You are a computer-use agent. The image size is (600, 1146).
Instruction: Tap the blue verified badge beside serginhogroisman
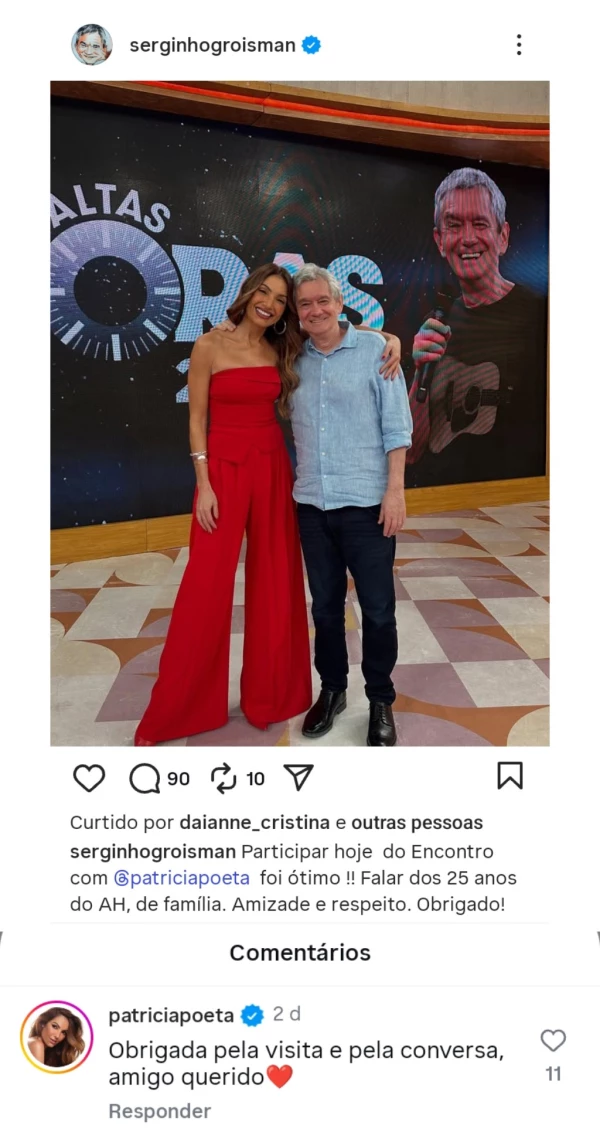[311, 45]
